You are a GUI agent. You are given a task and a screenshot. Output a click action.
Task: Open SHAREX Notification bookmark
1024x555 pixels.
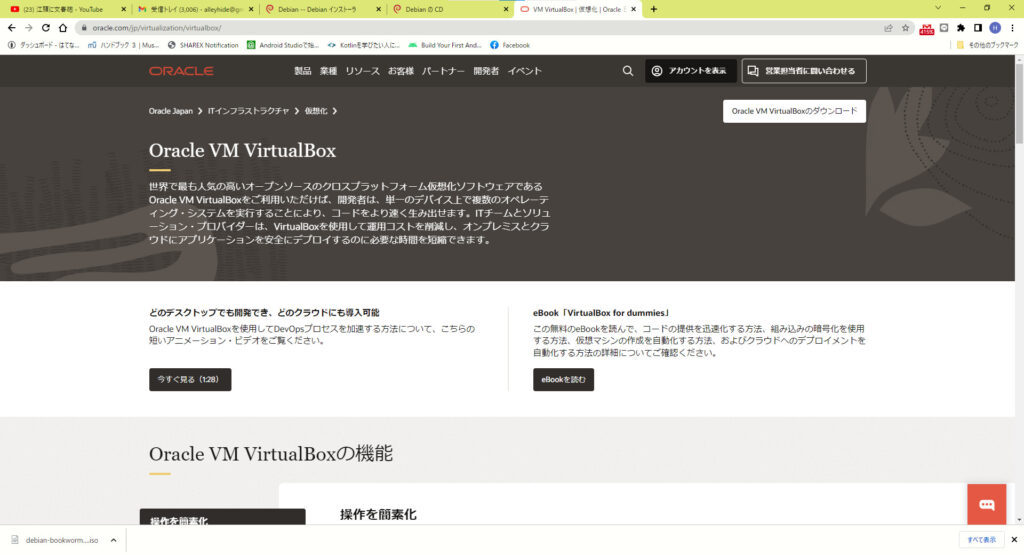202,45
